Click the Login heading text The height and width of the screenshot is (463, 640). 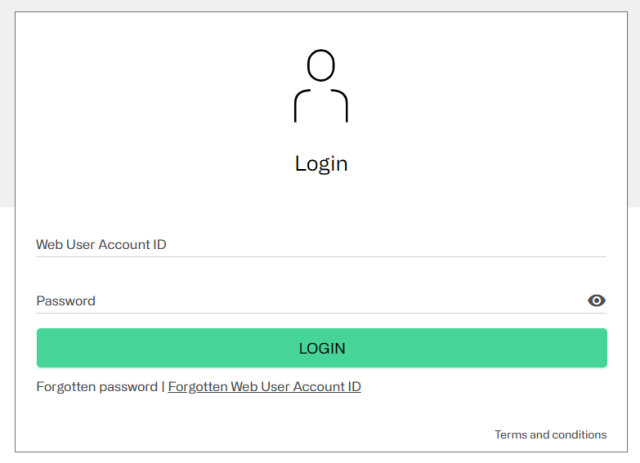point(321,163)
